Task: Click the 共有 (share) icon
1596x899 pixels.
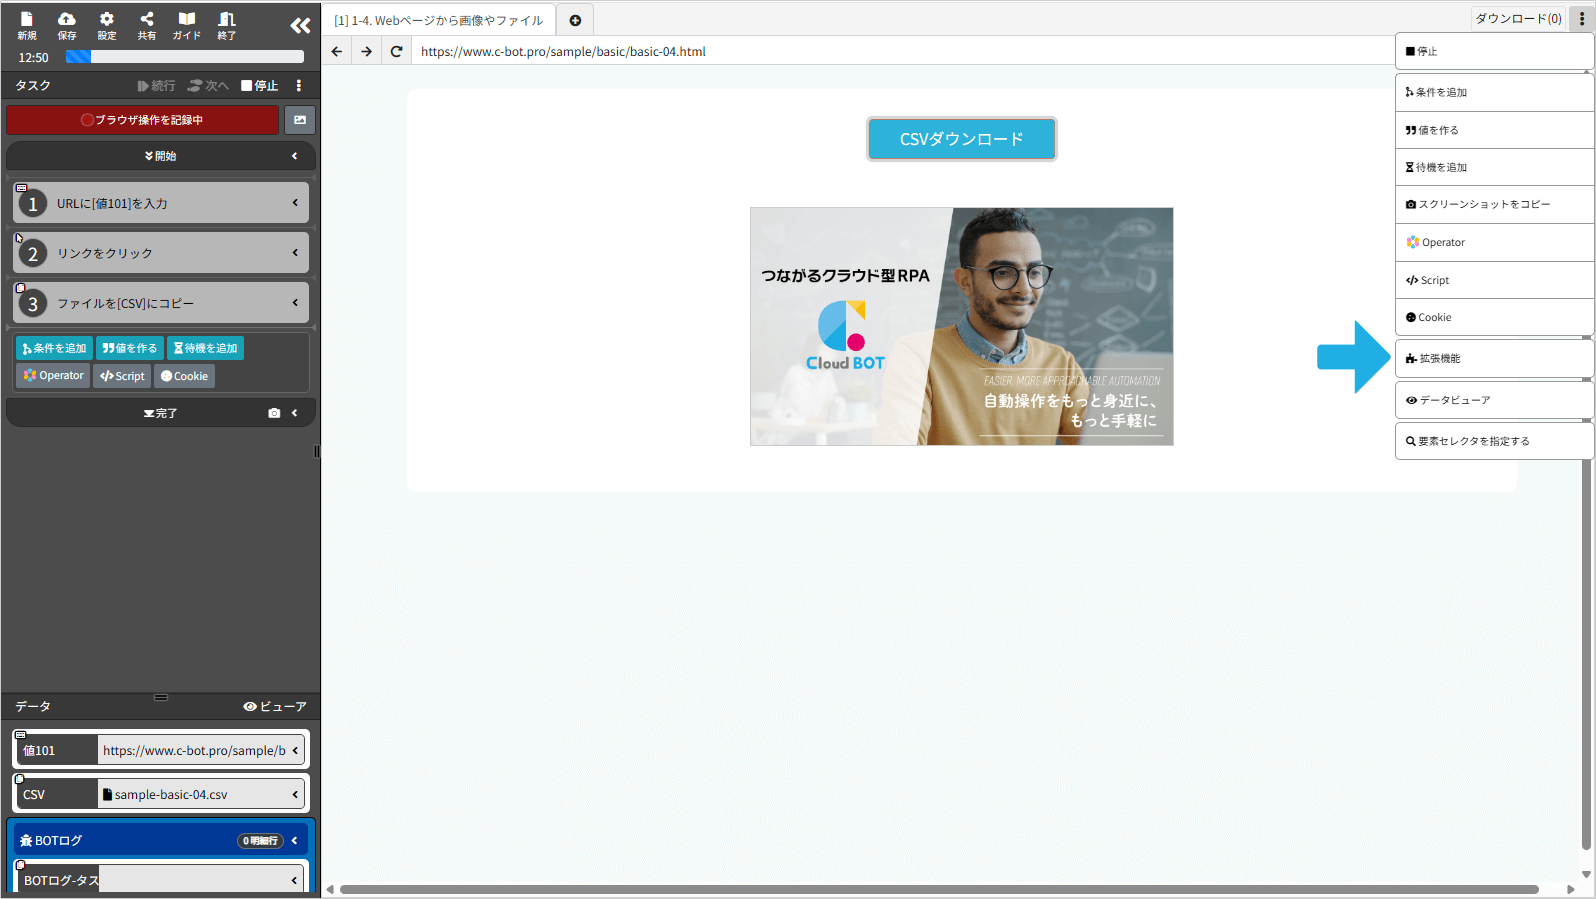Action: click(x=147, y=25)
